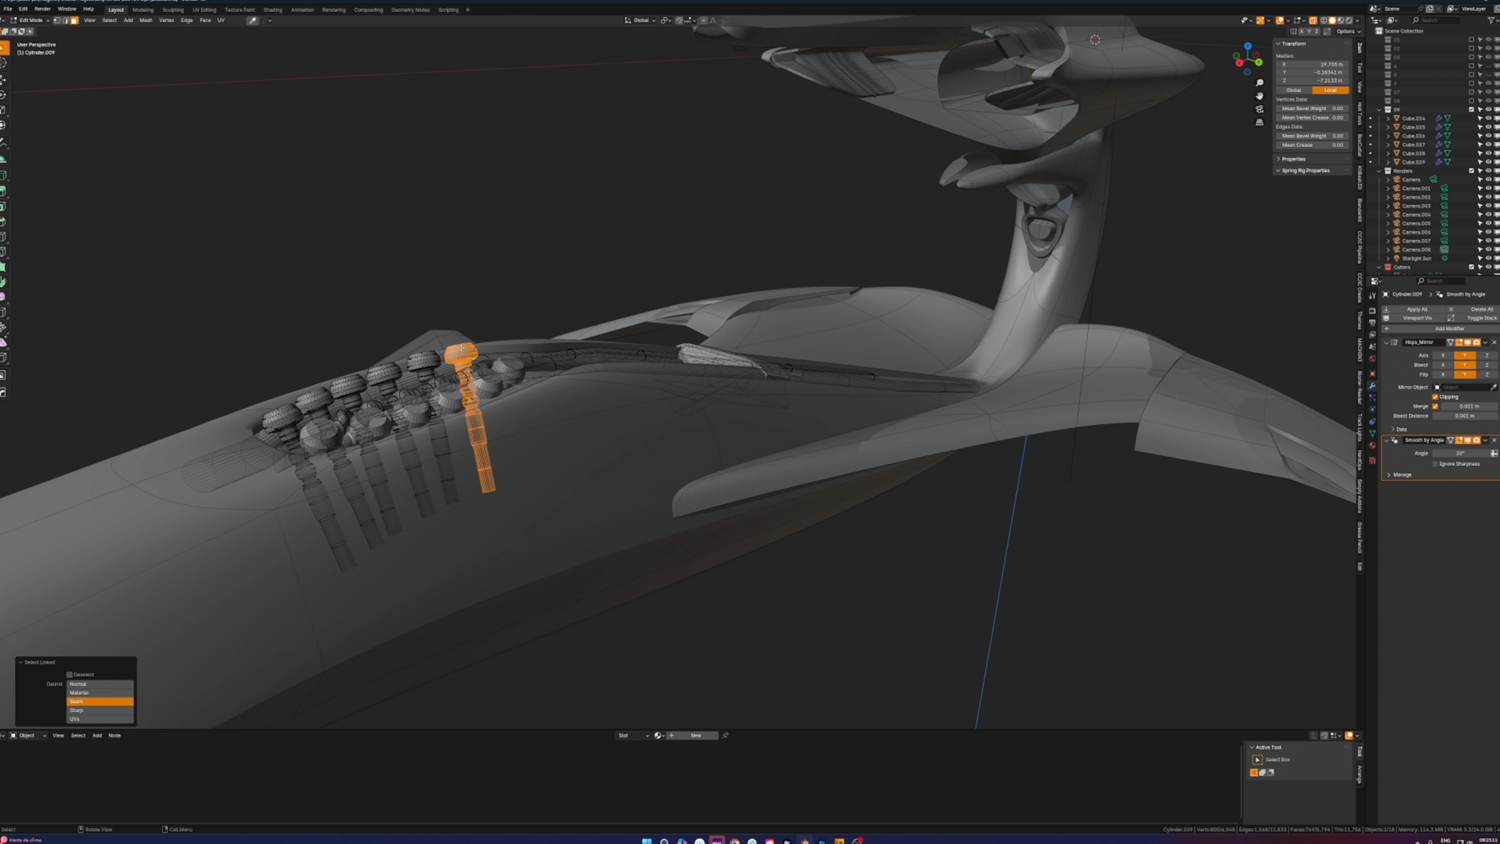Enable vertex select mode
Viewport: 1500px width, 844px height.
pos(57,20)
